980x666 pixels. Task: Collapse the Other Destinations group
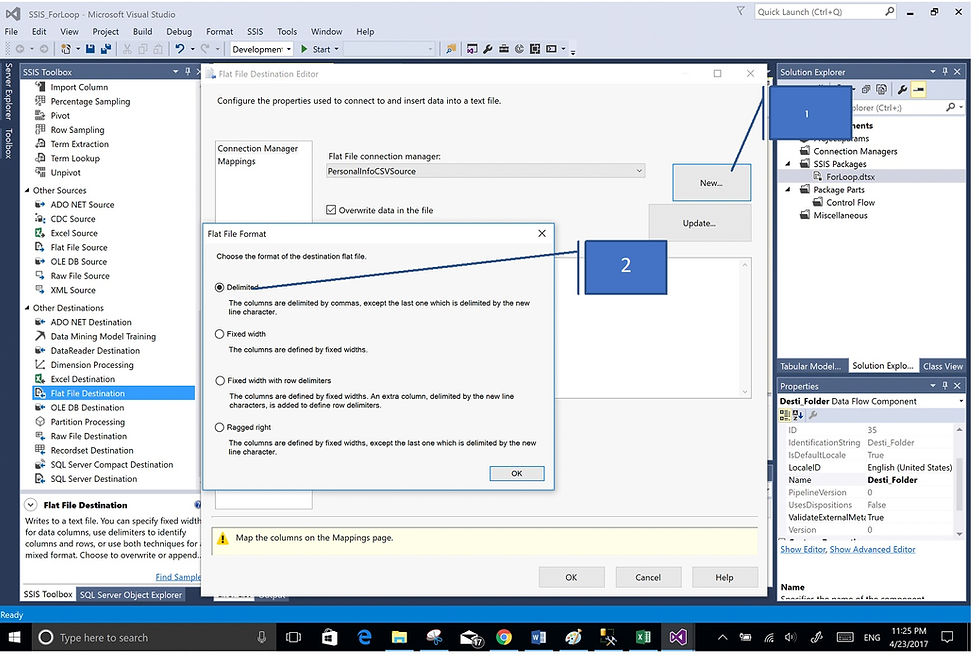tap(27, 307)
